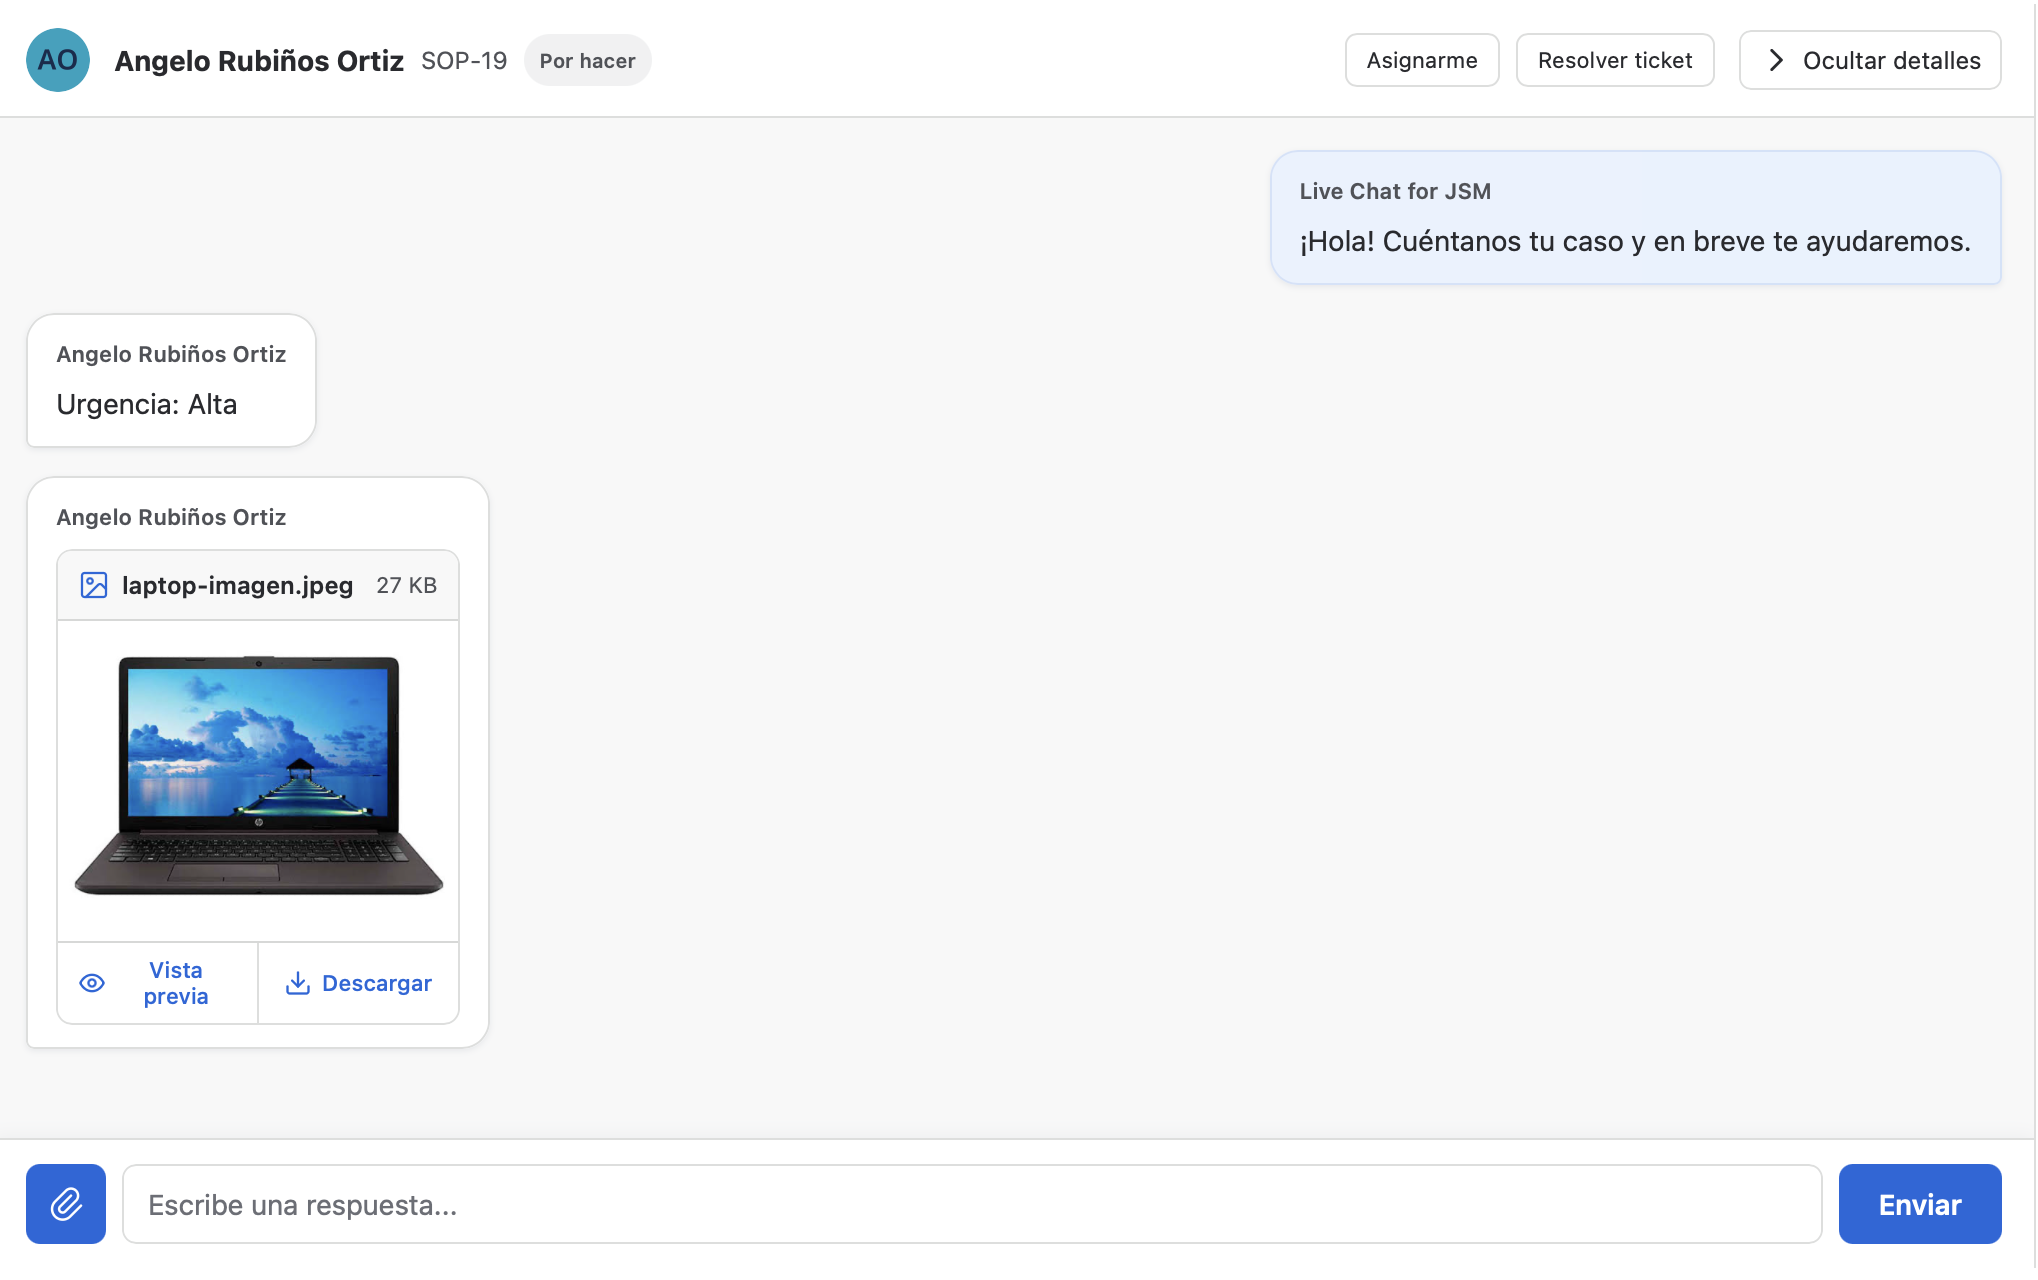Click the Live Chat for JSM label

(1395, 191)
